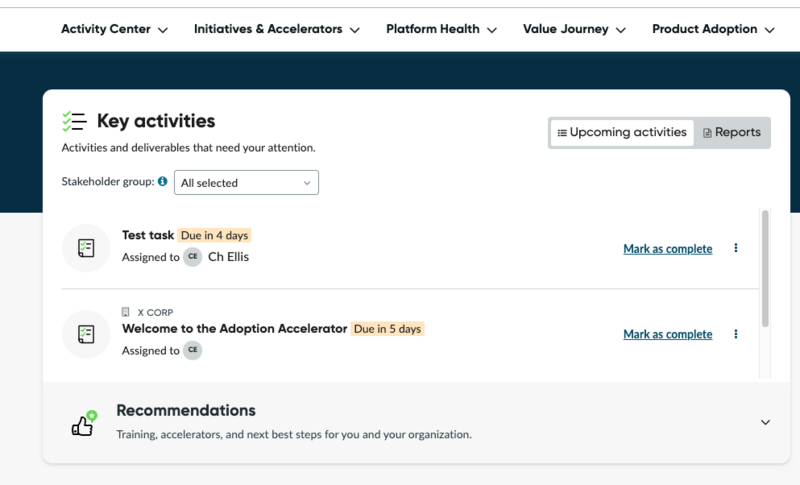The width and height of the screenshot is (800, 485).
Task: Click the key activities list scrollbar
Action: (x=765, y=269)
